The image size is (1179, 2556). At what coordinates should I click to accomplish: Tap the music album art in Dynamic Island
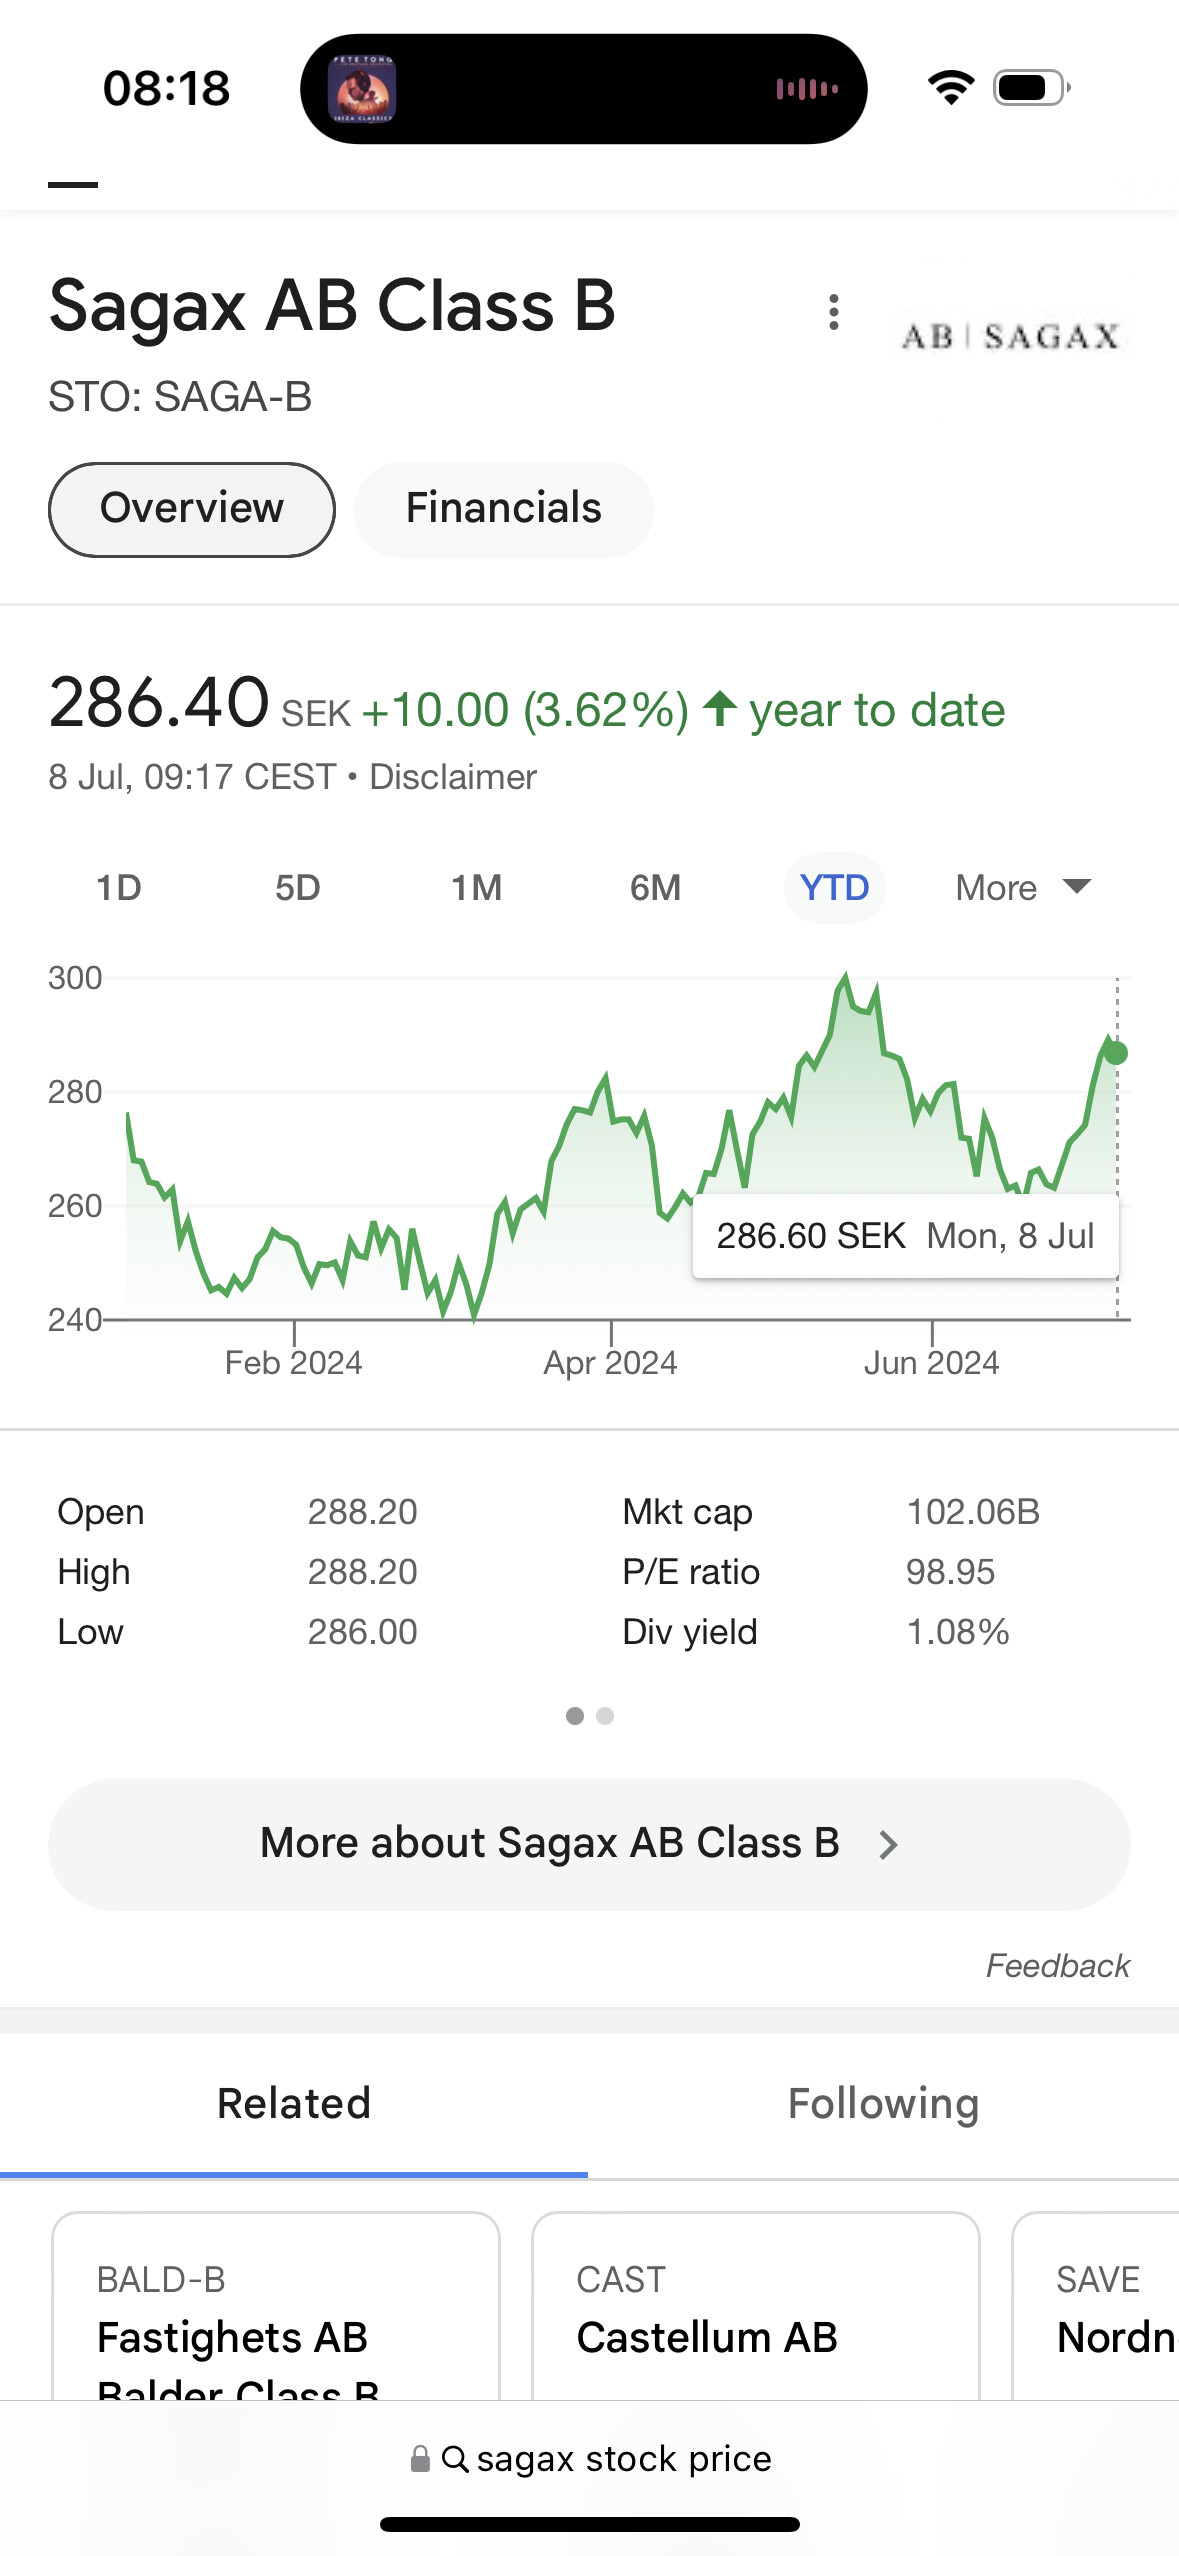(362, 89)
